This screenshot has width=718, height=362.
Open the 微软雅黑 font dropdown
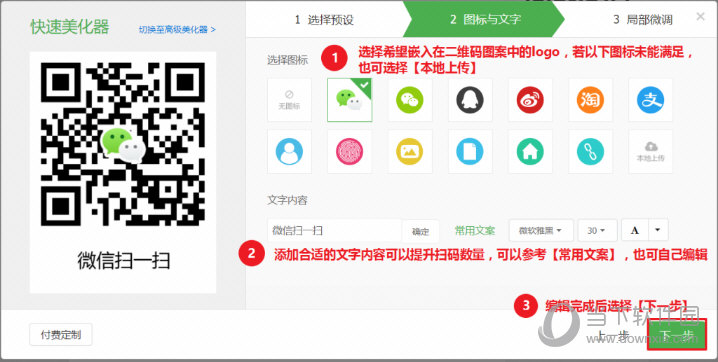pos(541,230)
